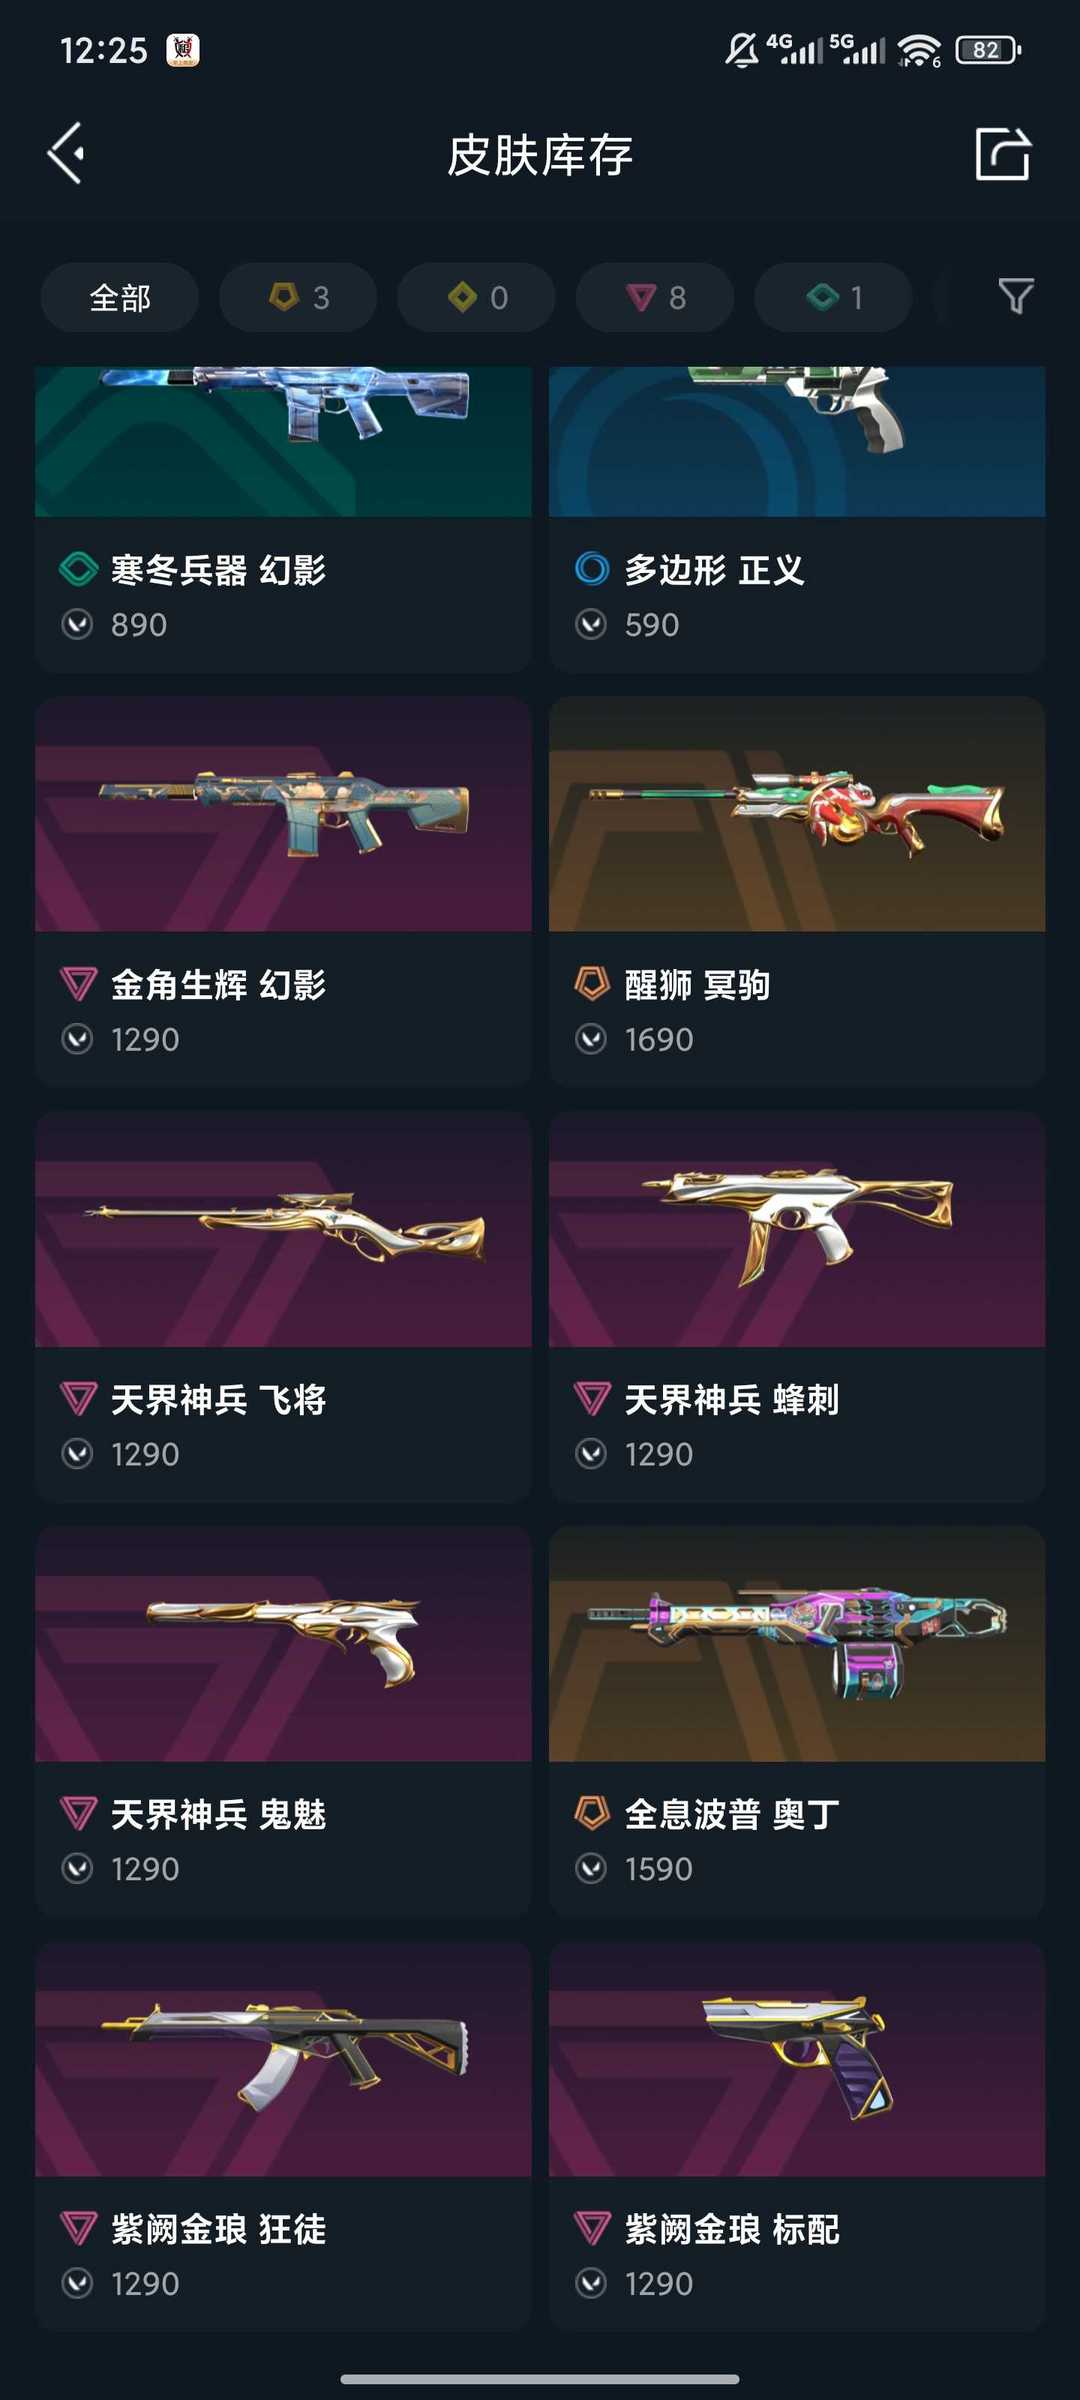Open 天界神兵 飞将 sniper image
Image resolution: width=1080 pixels, height=2400 pixels.
[x=283, y=1229]
